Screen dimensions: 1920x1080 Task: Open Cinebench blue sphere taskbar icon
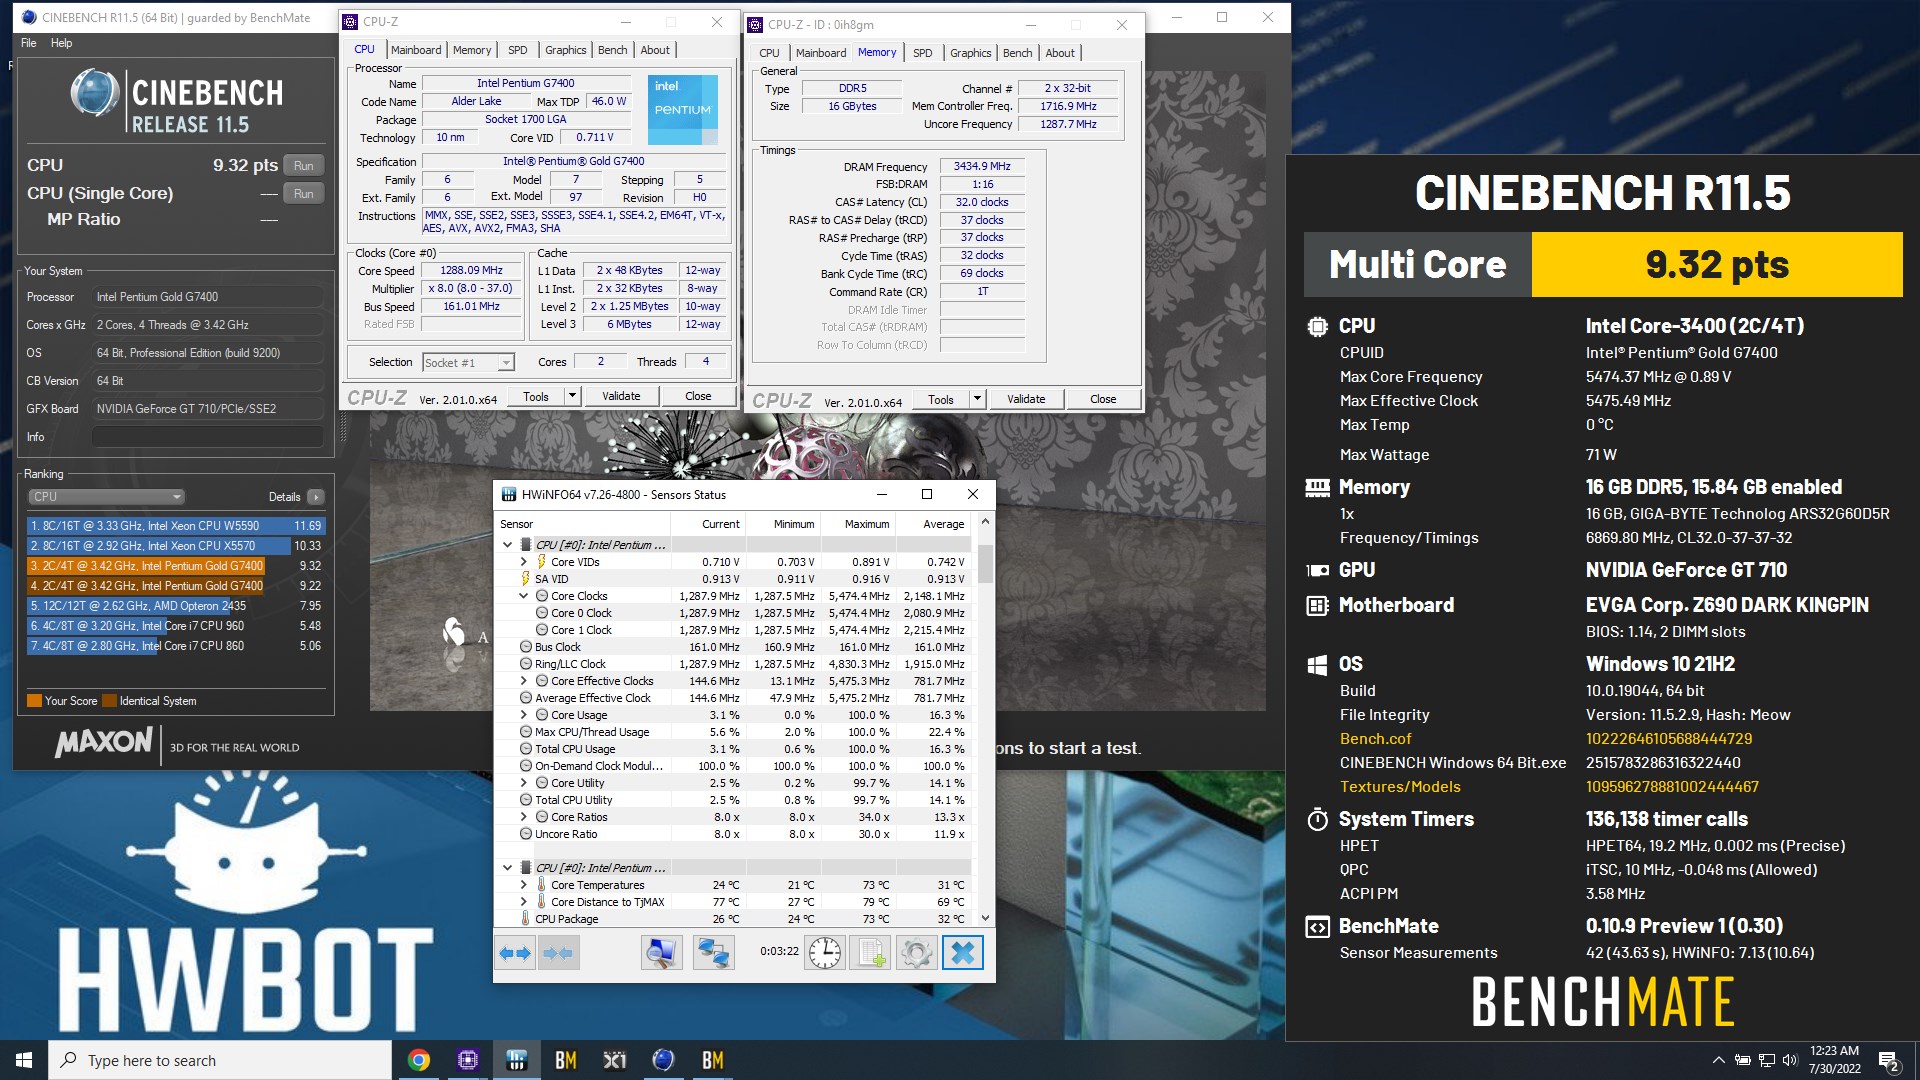pyautogui.click(x=663, y=1060)
